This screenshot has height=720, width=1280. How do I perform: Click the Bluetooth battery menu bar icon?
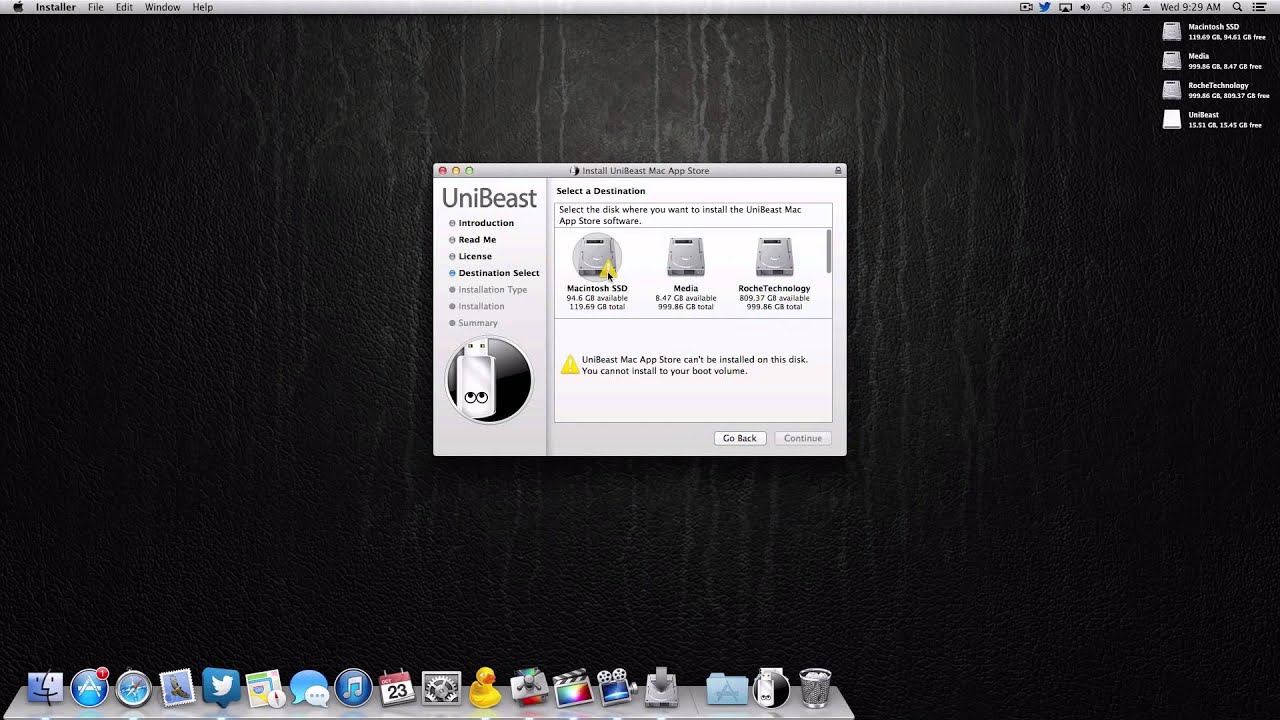[x=1127, y=7]
